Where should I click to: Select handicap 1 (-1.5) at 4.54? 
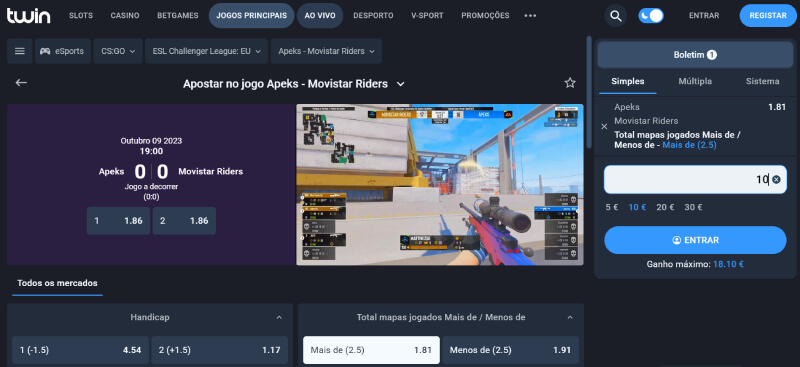pyautogui.click(x=81, y=350)
